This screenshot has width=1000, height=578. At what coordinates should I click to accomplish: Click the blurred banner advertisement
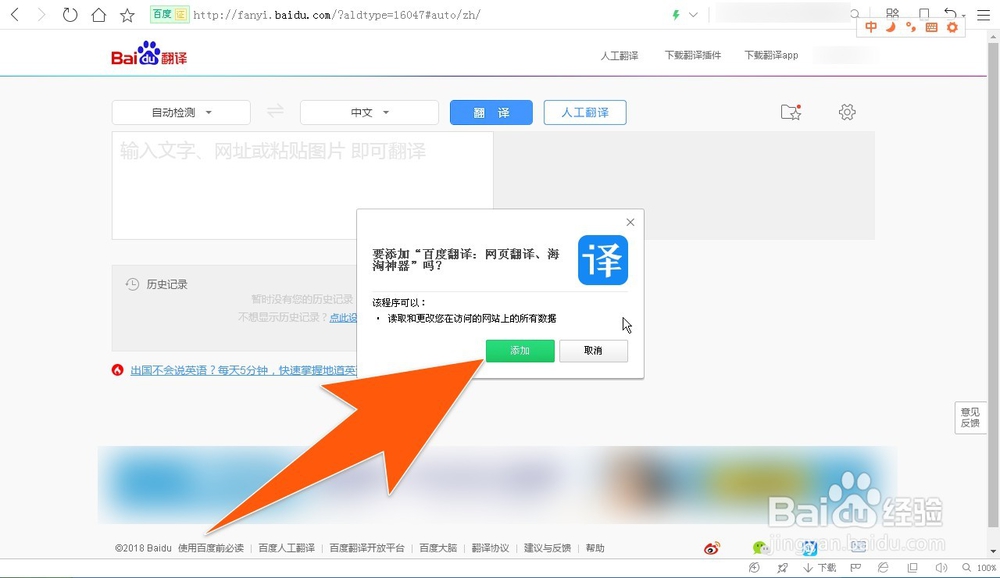497,485
